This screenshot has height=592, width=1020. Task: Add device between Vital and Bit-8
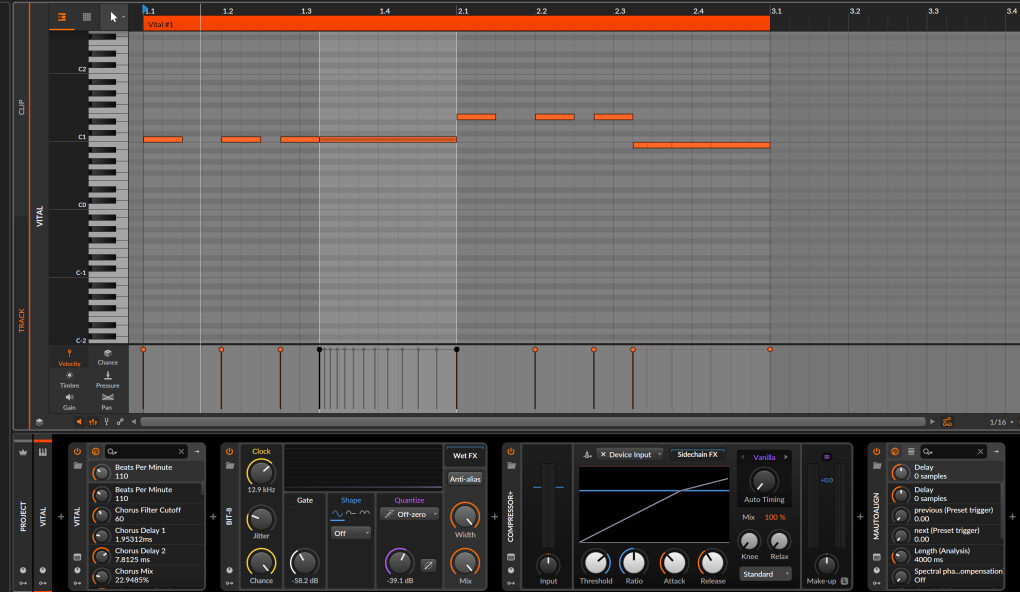click(213, 517)
